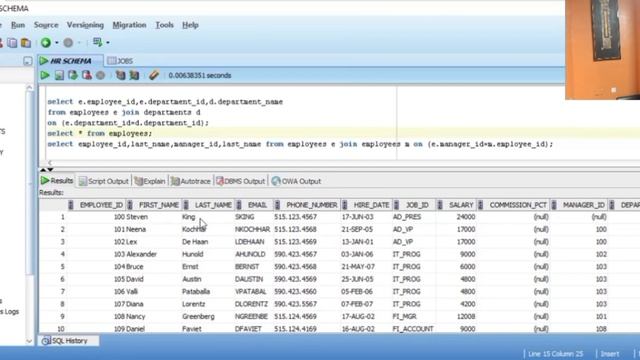The width and height of the screenshot is (640, 360).
Task: Click the salary cell 12008
Action: [x=466, y=317]
